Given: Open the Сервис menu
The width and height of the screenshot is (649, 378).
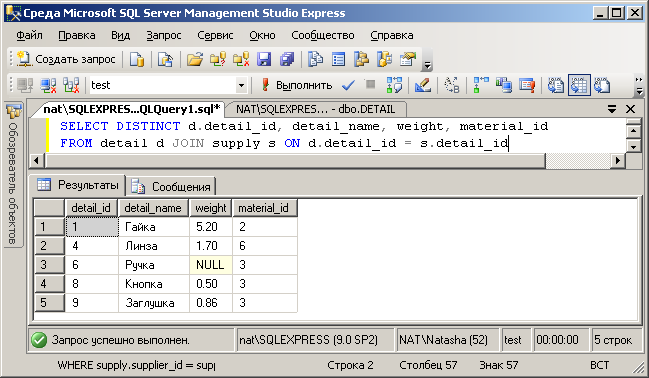Looking at the screenshot, I should click(215, 36).
